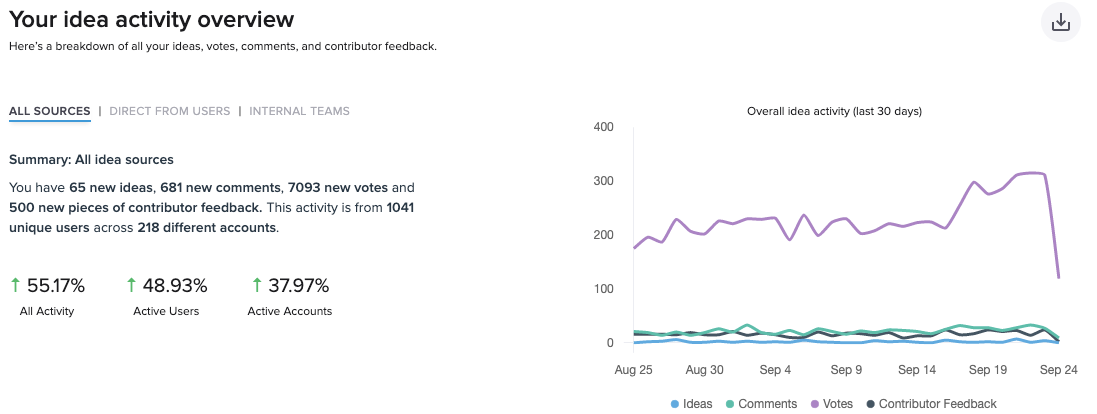Screen dimensions: 1097x414
Task: Click the Active Users label
Action: coord(166,311)
